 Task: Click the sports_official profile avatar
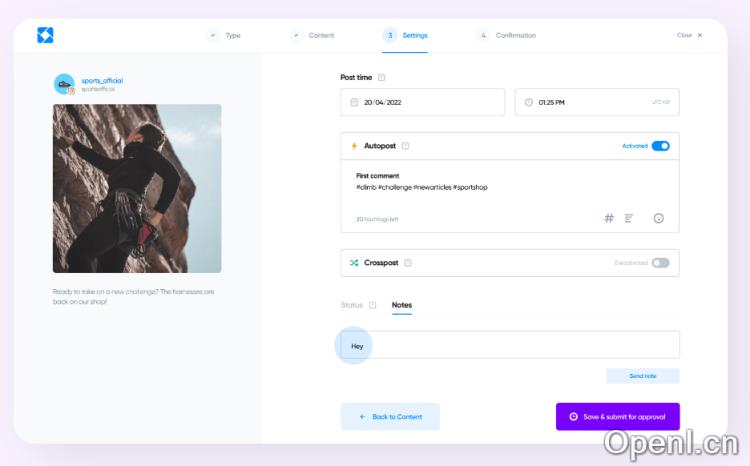[x=64, y=84]
